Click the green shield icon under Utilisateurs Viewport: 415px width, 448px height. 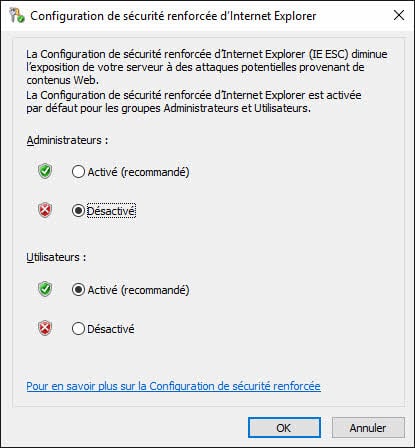click(45, 289)
